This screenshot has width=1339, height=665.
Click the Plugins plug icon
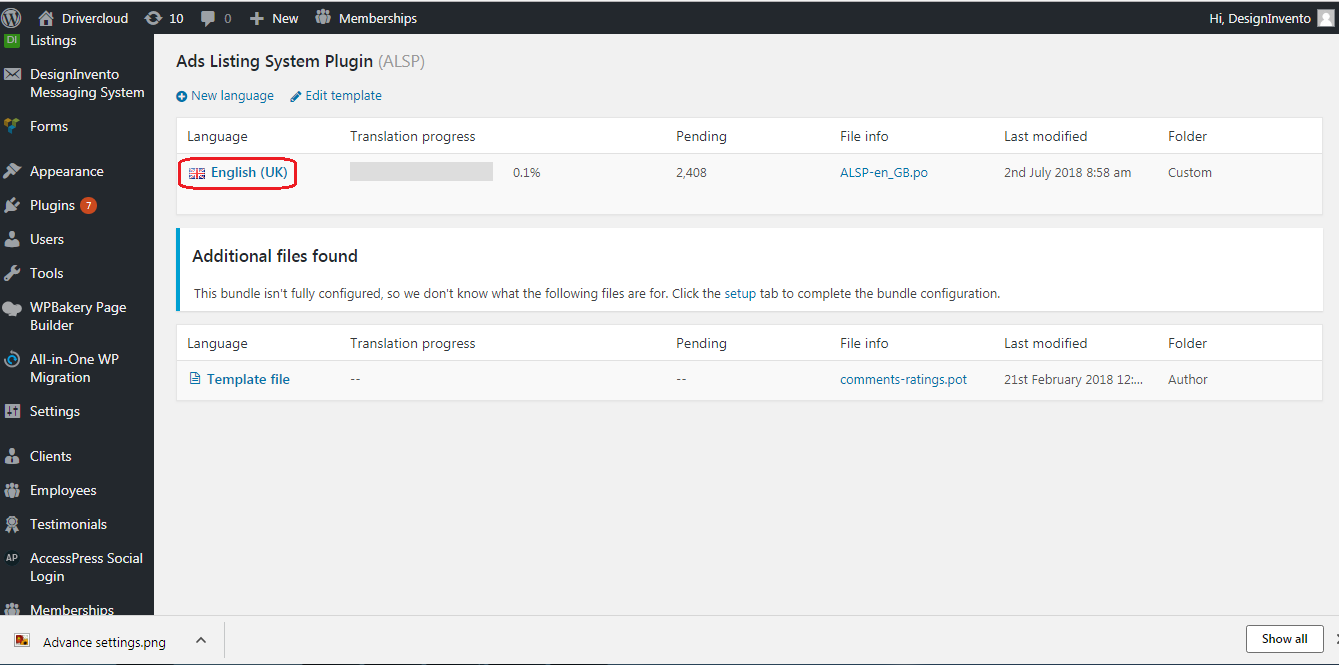coord(12,205)
